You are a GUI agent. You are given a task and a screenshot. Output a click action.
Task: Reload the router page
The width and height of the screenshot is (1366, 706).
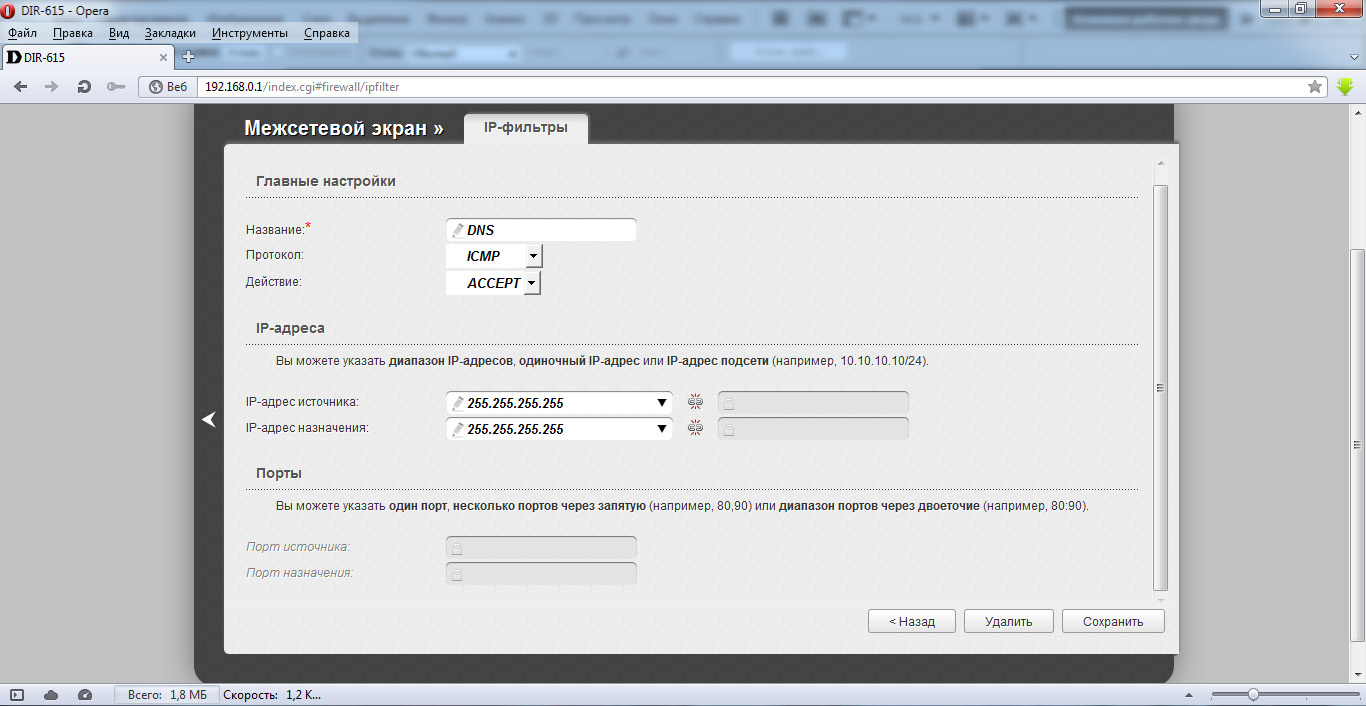(84, 87)
